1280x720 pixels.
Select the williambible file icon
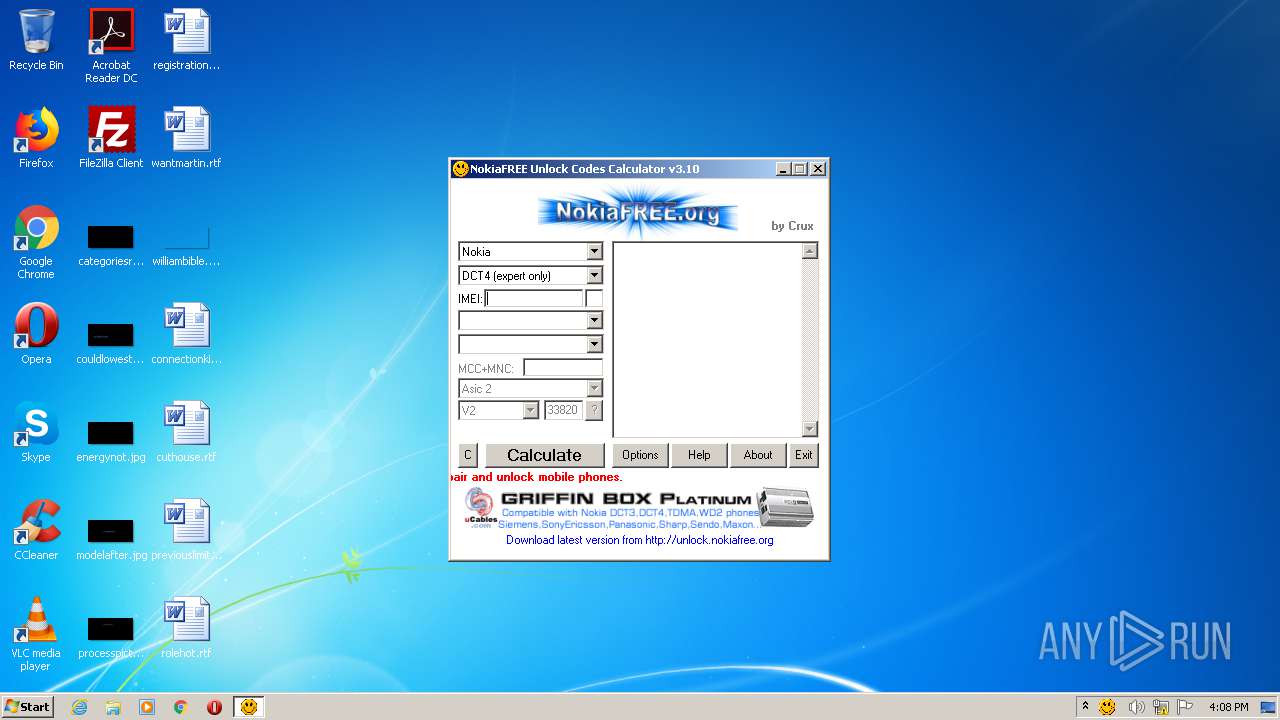click(187, 246)
